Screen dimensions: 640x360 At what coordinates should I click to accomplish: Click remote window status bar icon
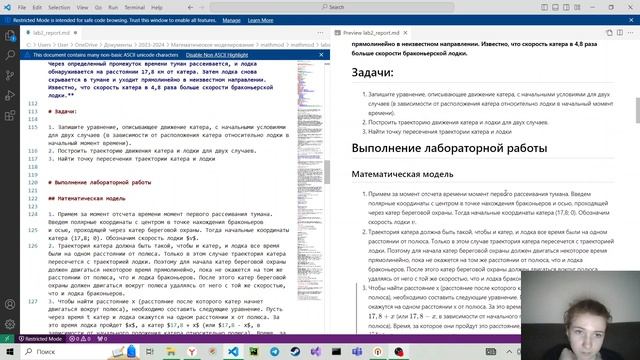[x=7, y=339]
